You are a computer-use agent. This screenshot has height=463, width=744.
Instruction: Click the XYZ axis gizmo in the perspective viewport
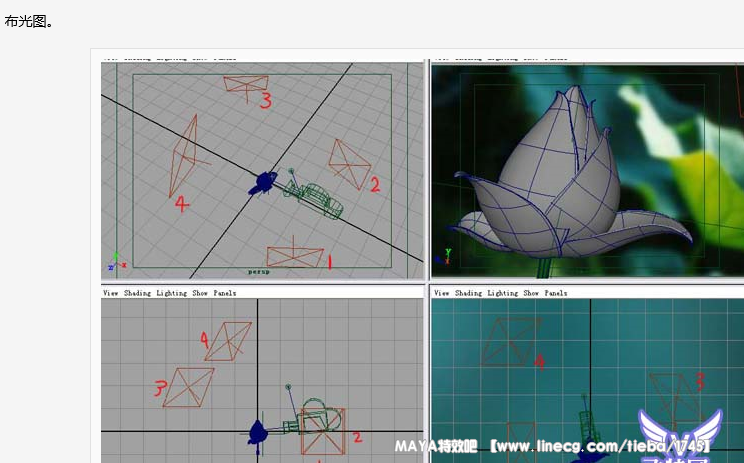(116, 261)
